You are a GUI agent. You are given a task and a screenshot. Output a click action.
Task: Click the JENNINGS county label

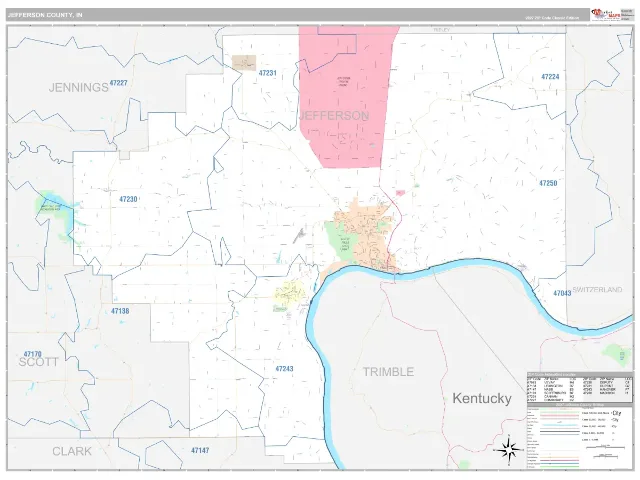pyautogui.click(x=79, y=87)
